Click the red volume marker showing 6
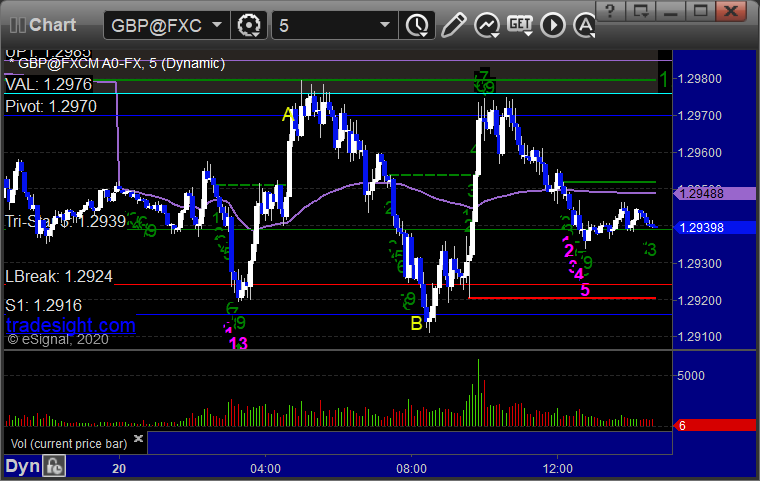The height and width of the screenshot is (481, 760). pos(714,426)
